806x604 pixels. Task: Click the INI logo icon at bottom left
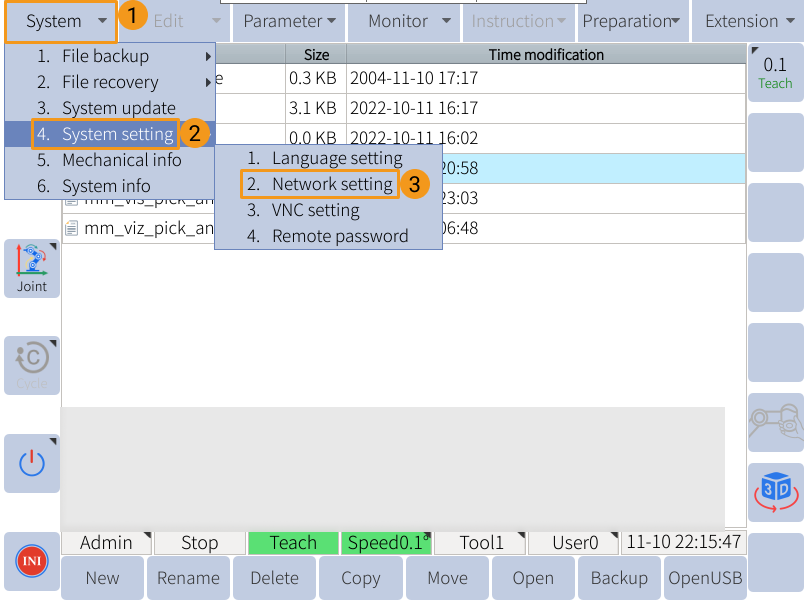tap(31, 561)
